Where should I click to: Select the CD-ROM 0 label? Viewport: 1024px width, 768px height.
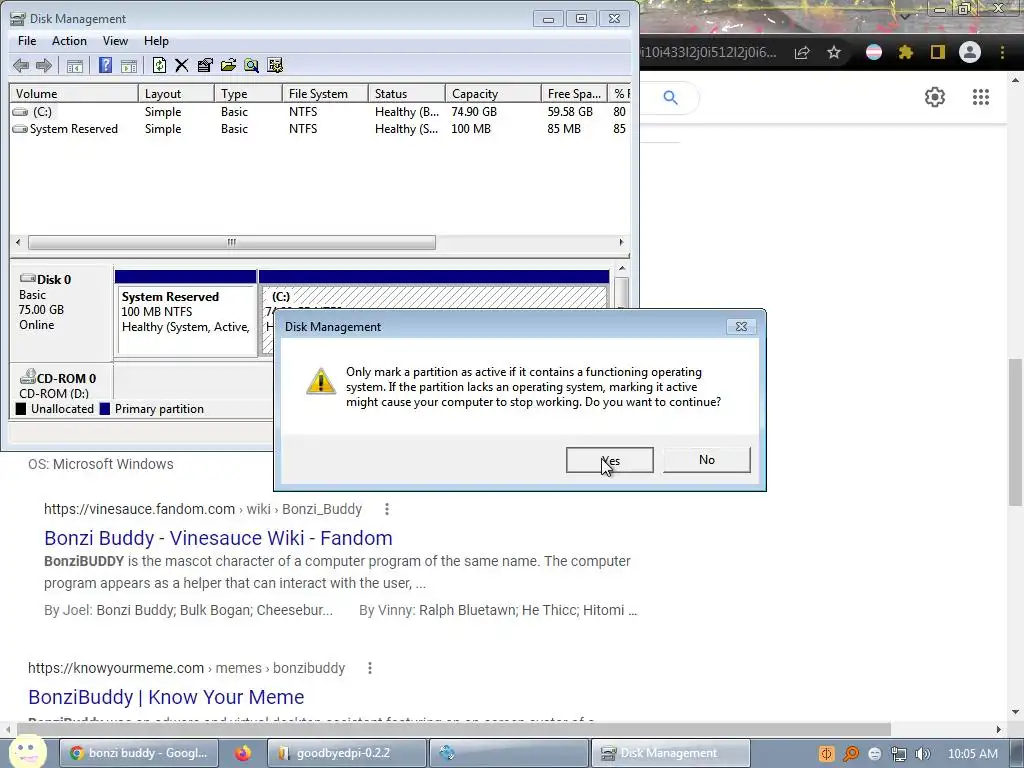66,378
